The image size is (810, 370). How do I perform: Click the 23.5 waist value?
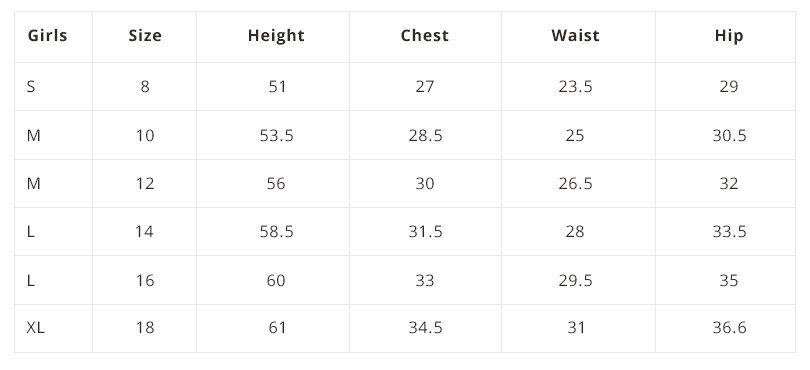(575, 86)
